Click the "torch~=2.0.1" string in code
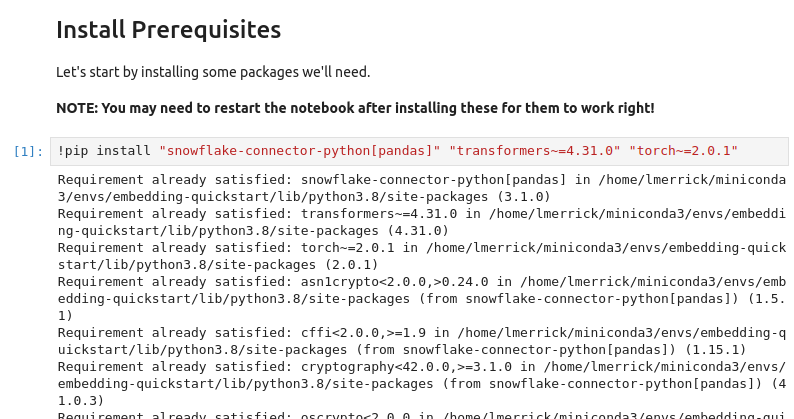 [683, 151]
